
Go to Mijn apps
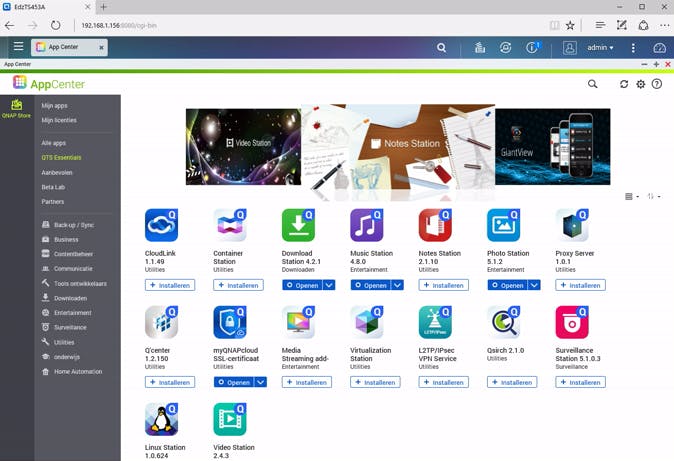point(54,105)
